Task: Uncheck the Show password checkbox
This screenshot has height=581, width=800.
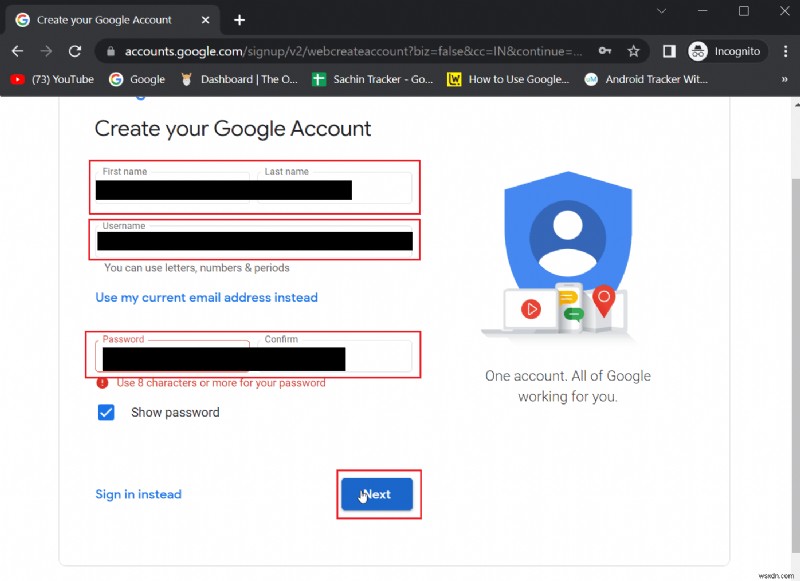Action: [106, 412]
